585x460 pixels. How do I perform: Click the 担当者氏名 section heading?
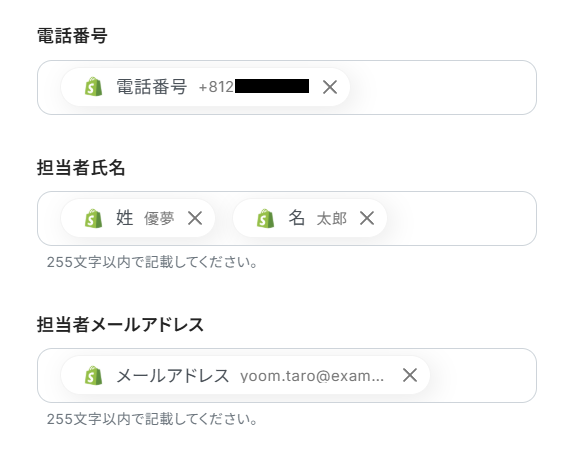point(81,168)
